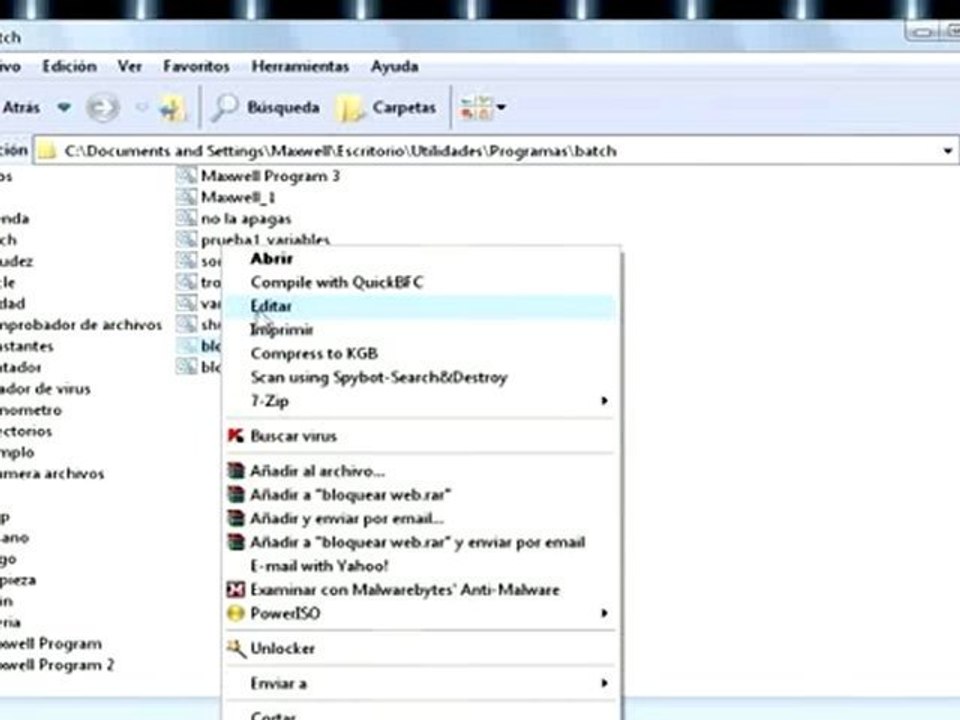Click the Views icon in toolbar
The width and height of the screenshot is (960, 720).
click(x=476, y=108)
